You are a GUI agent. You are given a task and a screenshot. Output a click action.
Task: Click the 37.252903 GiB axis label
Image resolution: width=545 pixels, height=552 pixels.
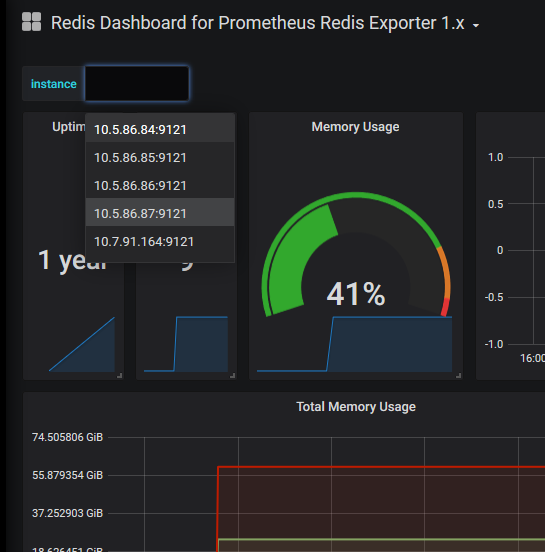click(x=68, y=513)
